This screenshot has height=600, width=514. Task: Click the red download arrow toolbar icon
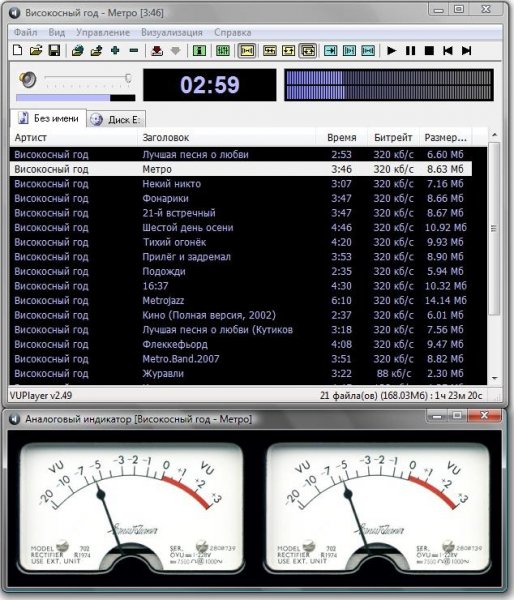pyautogui.click(x=157, y=51)
